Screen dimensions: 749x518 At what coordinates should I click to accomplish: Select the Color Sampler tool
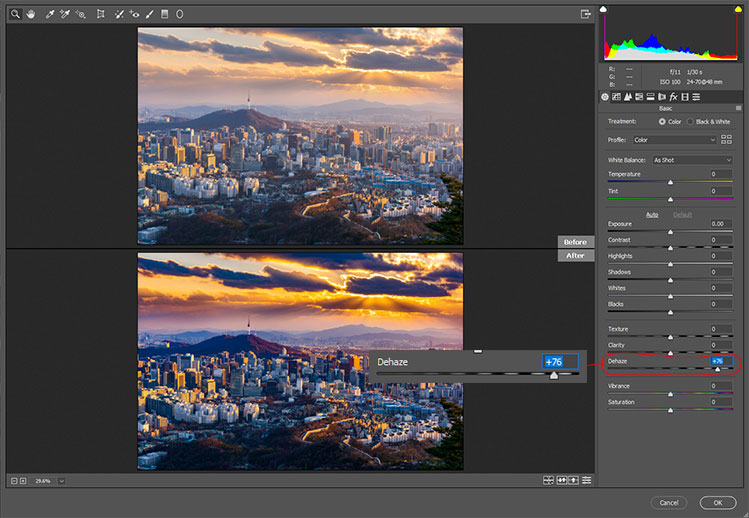pos(64,14)
